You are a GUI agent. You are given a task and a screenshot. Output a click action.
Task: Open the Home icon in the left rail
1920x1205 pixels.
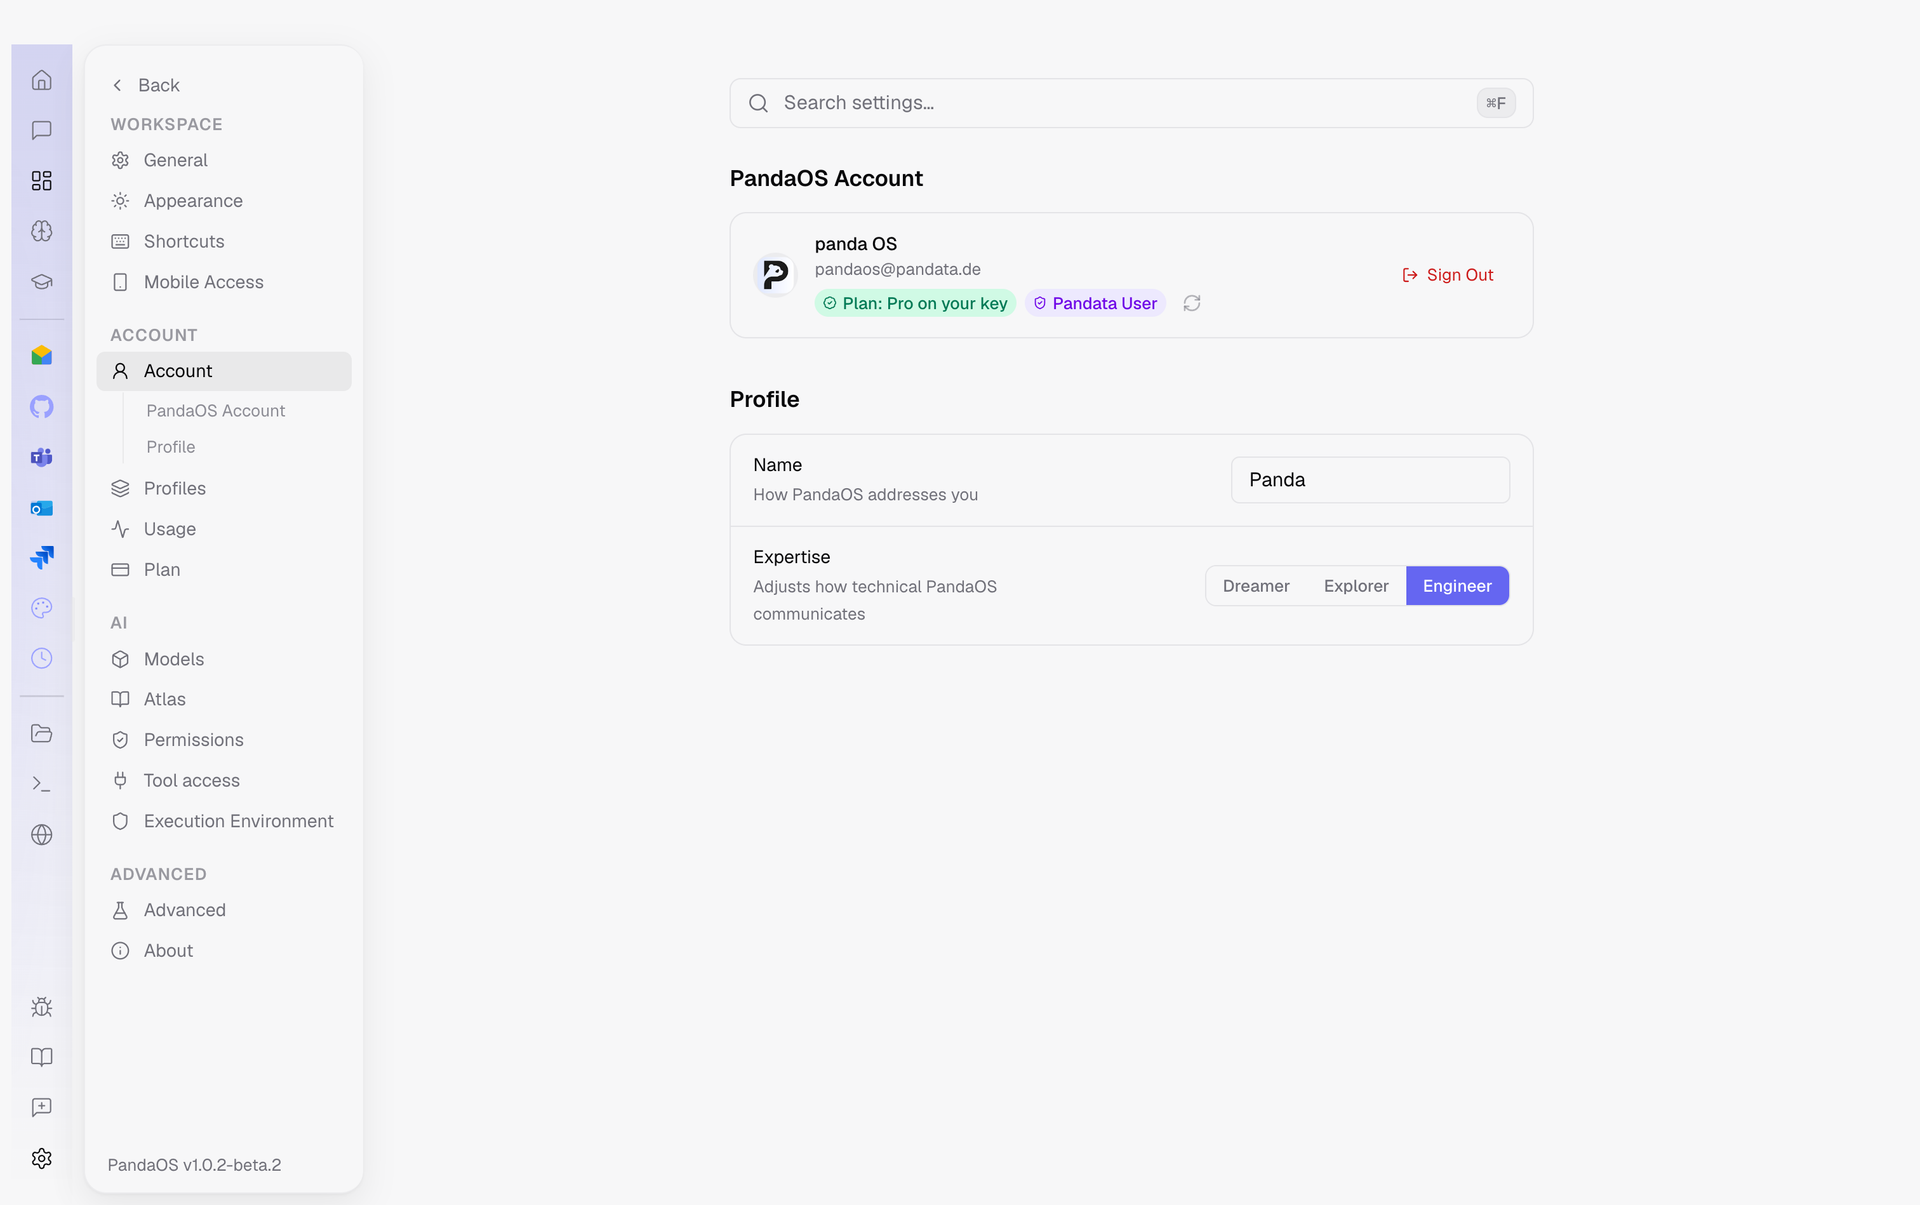pyautogui.click(x=41, y=80)
